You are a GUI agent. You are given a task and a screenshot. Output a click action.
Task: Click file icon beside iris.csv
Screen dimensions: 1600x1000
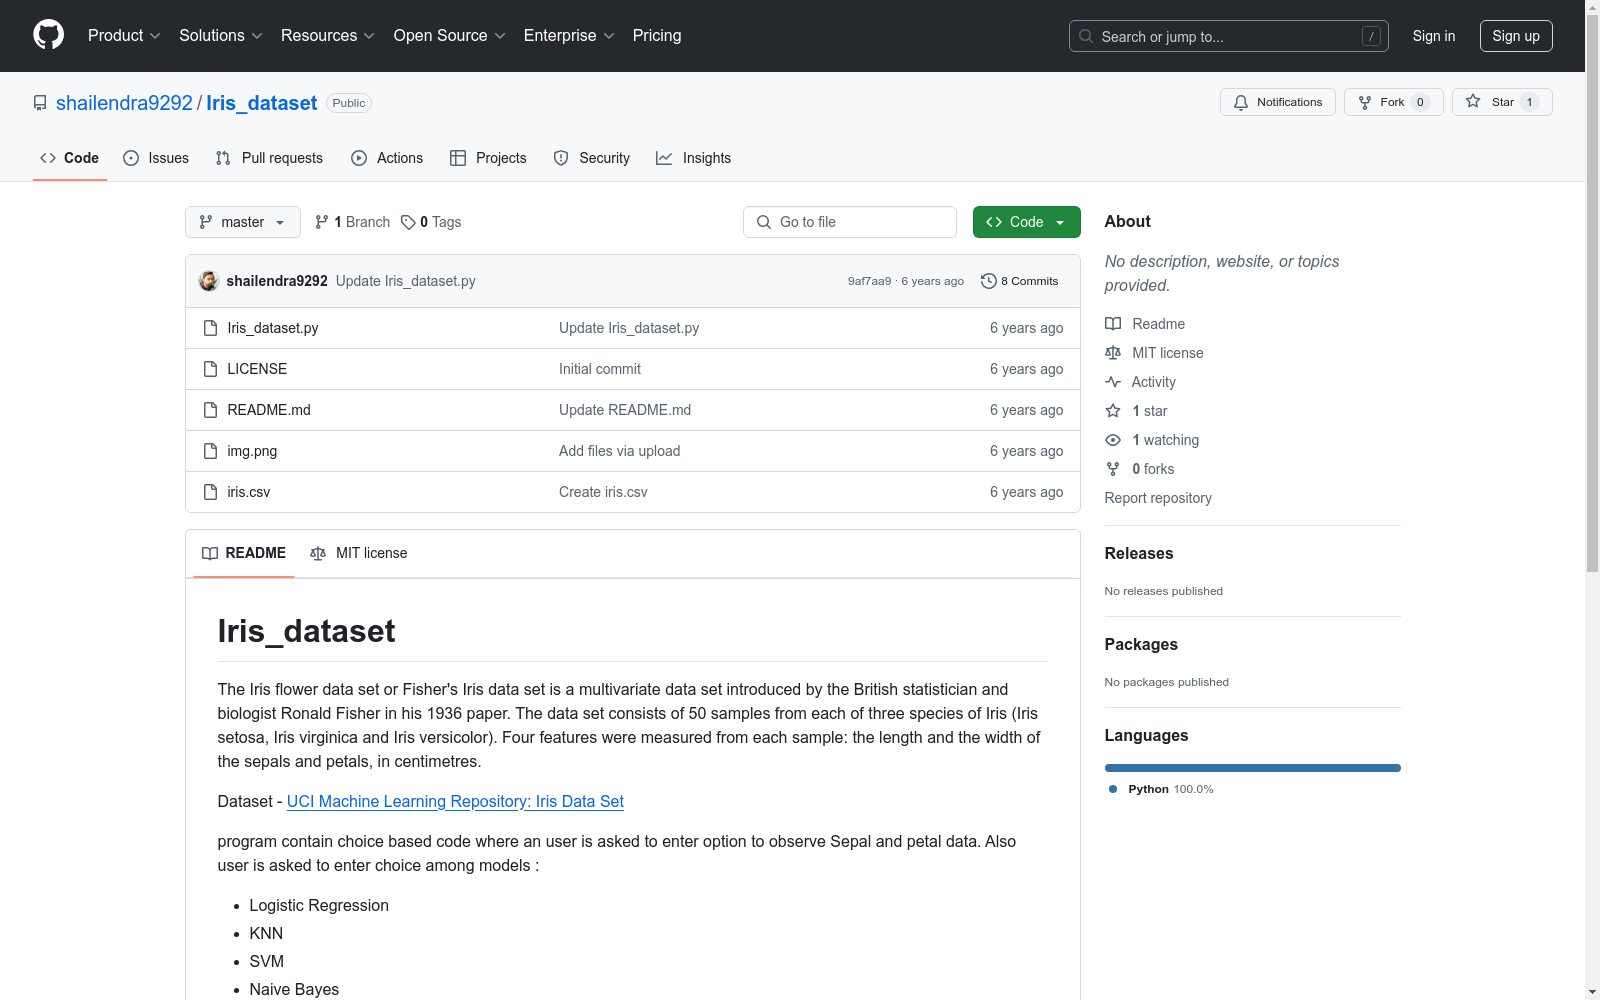[x=210, y=492]
